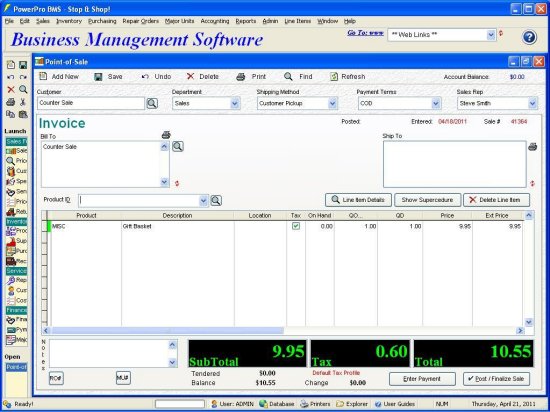Click the copy icon in left sidebar
550x412 pixels.
coord(11,114)
